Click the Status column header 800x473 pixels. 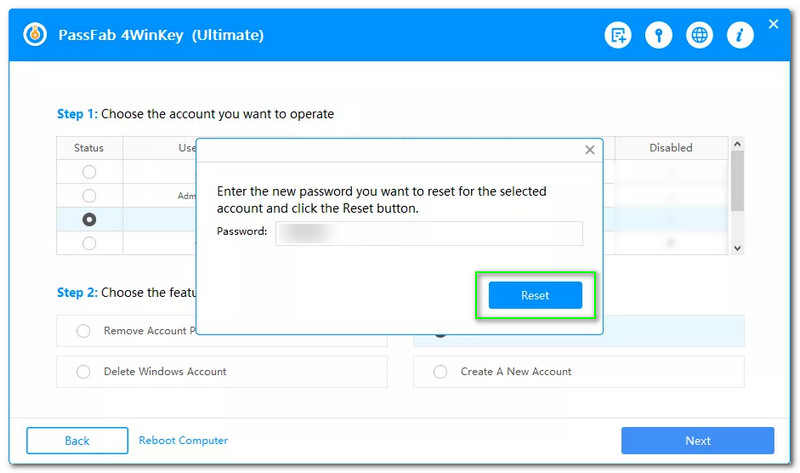click(89, 148)
